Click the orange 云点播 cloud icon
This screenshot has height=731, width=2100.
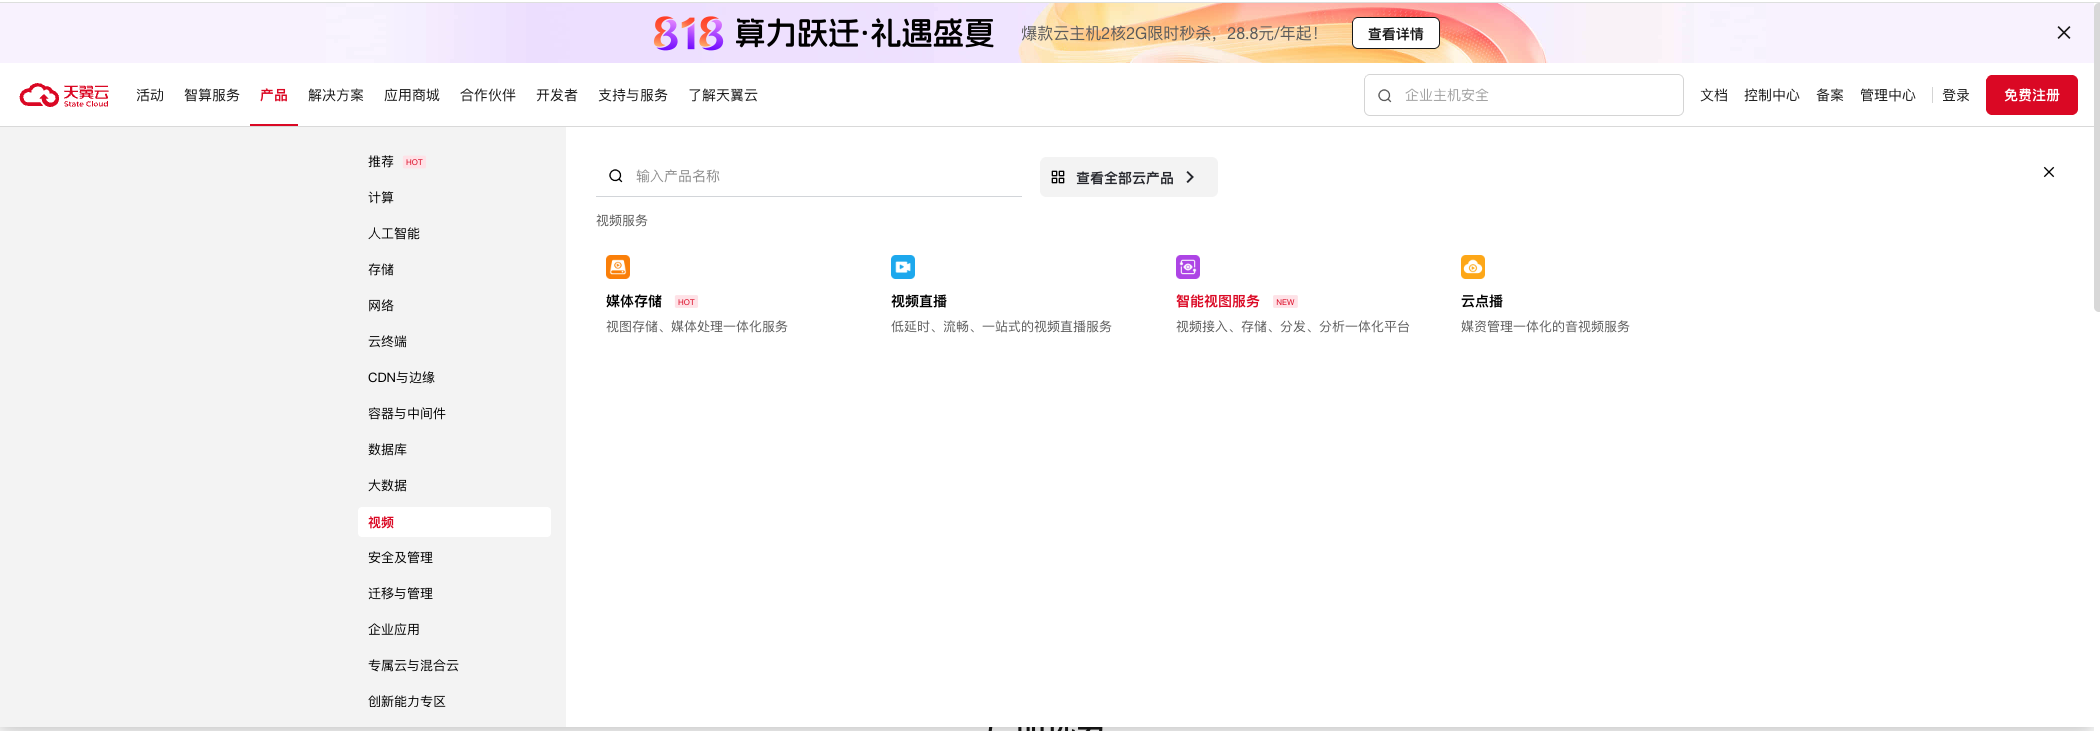pyautogui.click(x=1473, y=267)
